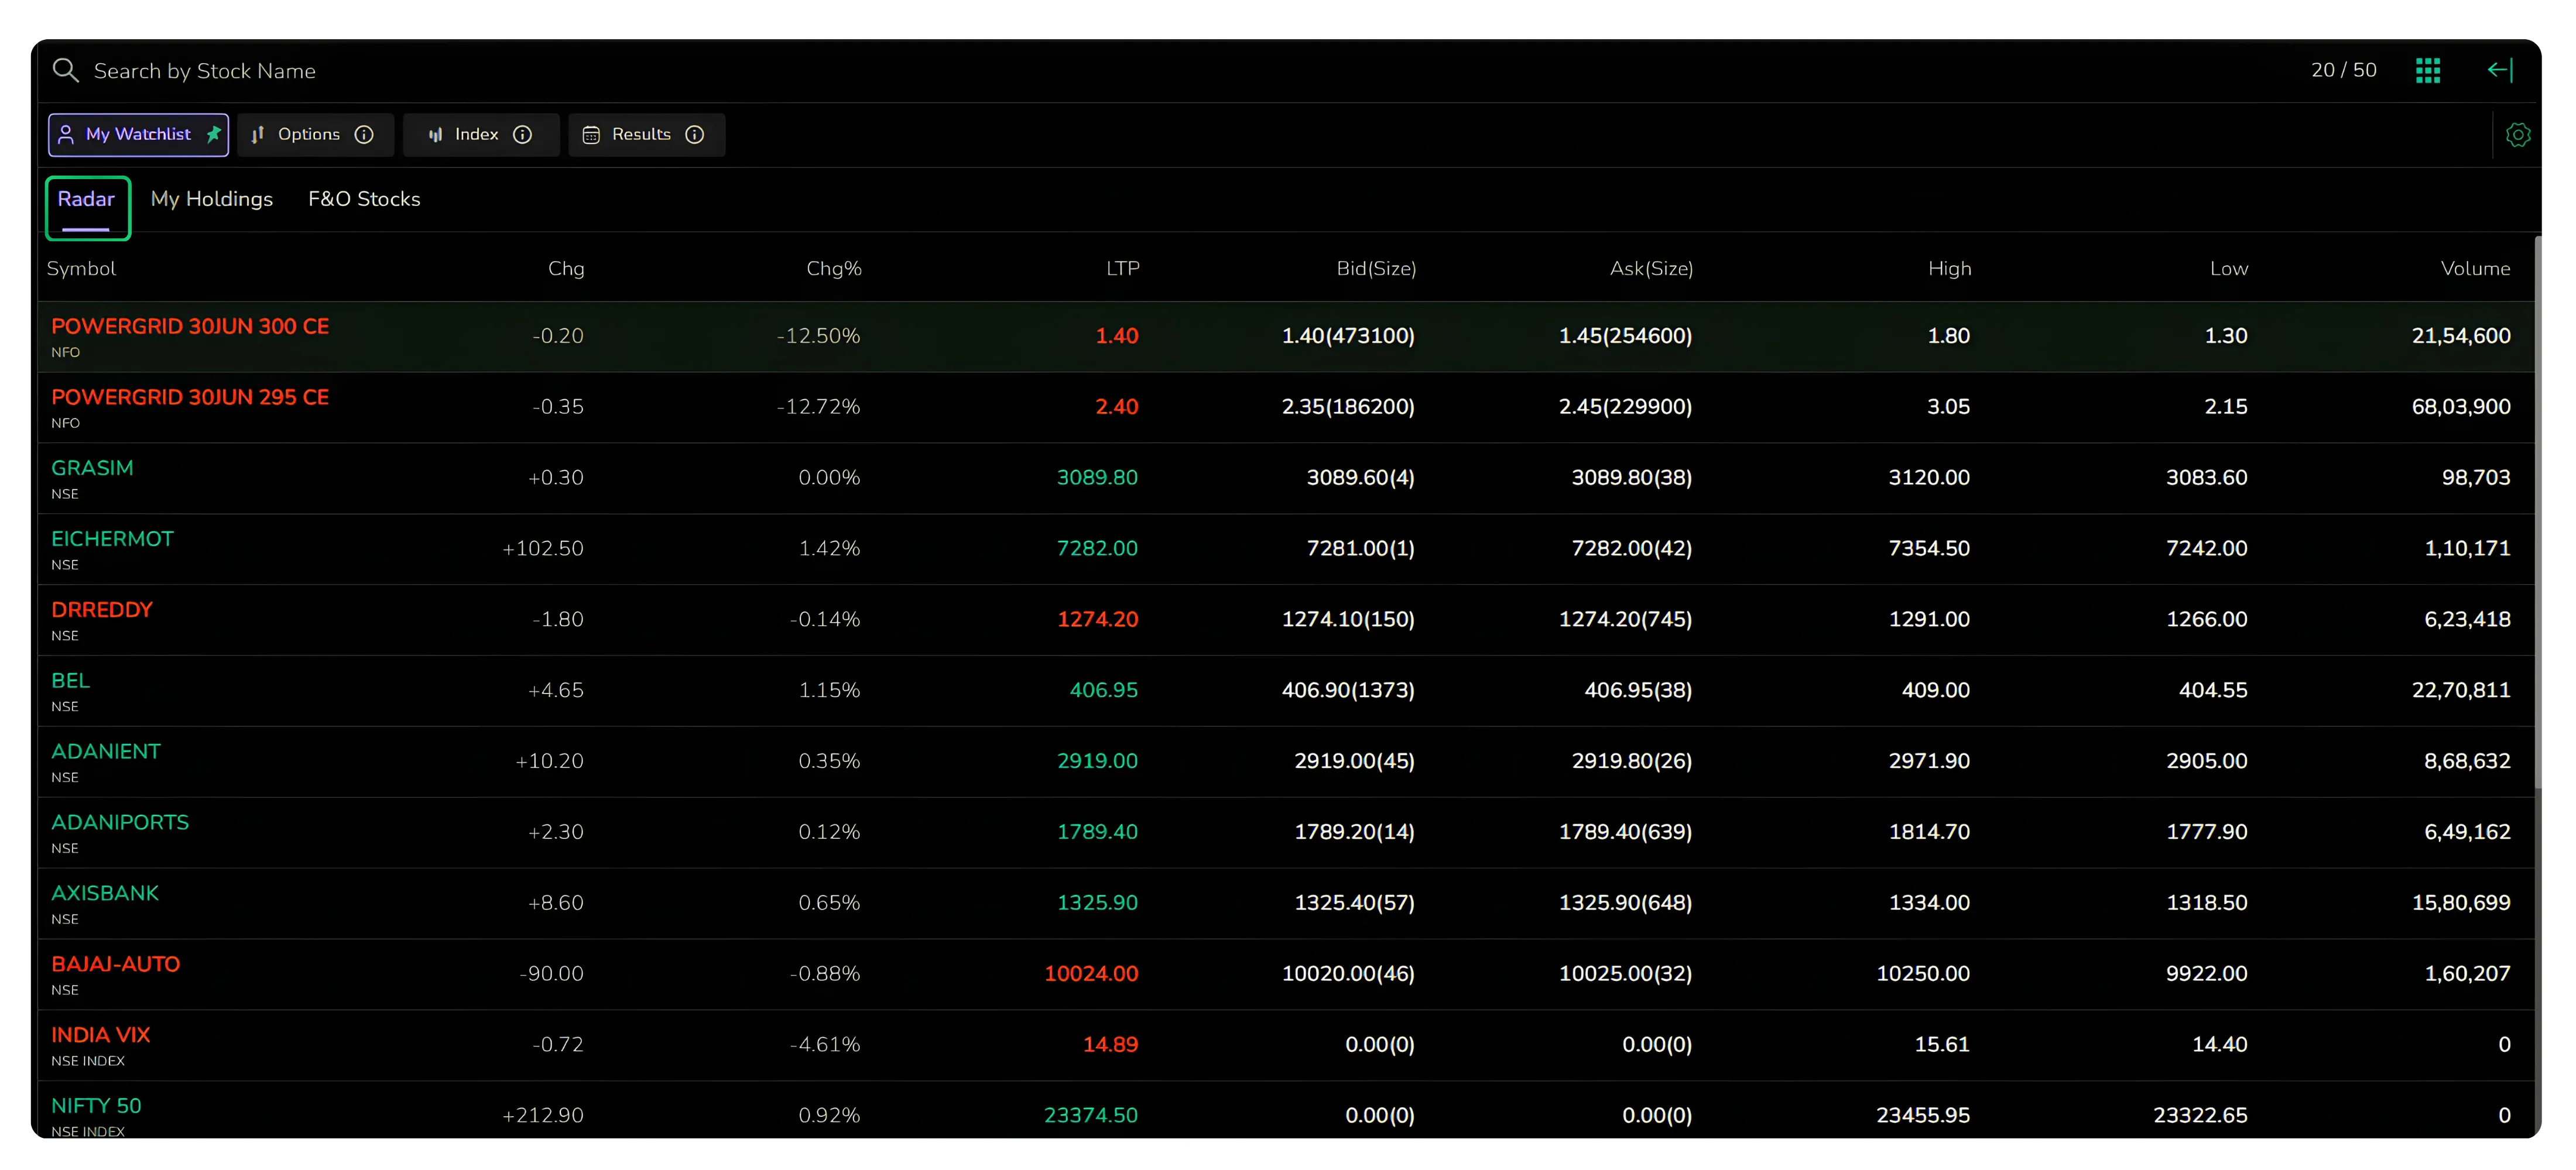
Task: Click the 20 / 50 watchlist counter
Action: (2344, 70)
